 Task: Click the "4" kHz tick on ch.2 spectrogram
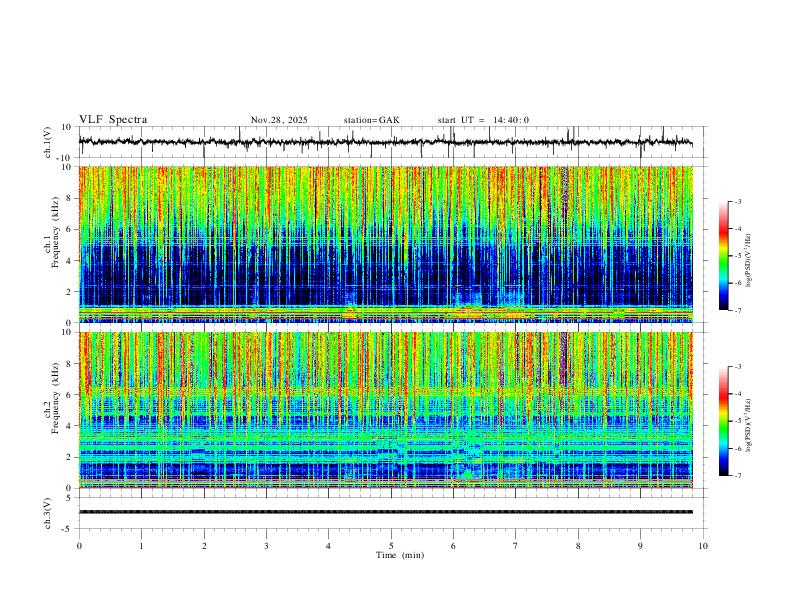click(70, 426)
